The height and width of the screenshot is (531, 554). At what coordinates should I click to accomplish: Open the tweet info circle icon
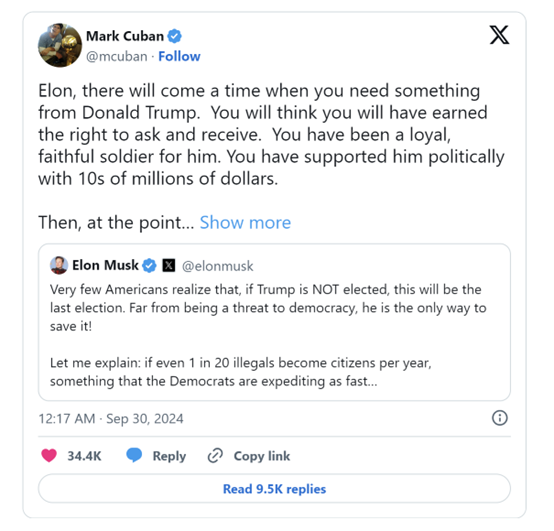tap(500, 418)
